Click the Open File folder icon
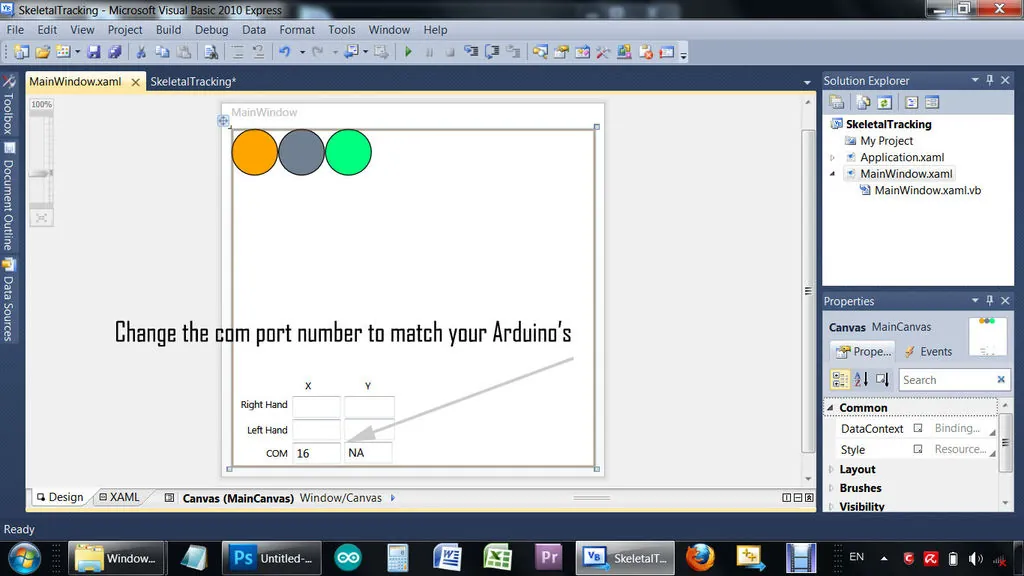The width and height of the screenshot is (1024, 576). coord(42,52)
